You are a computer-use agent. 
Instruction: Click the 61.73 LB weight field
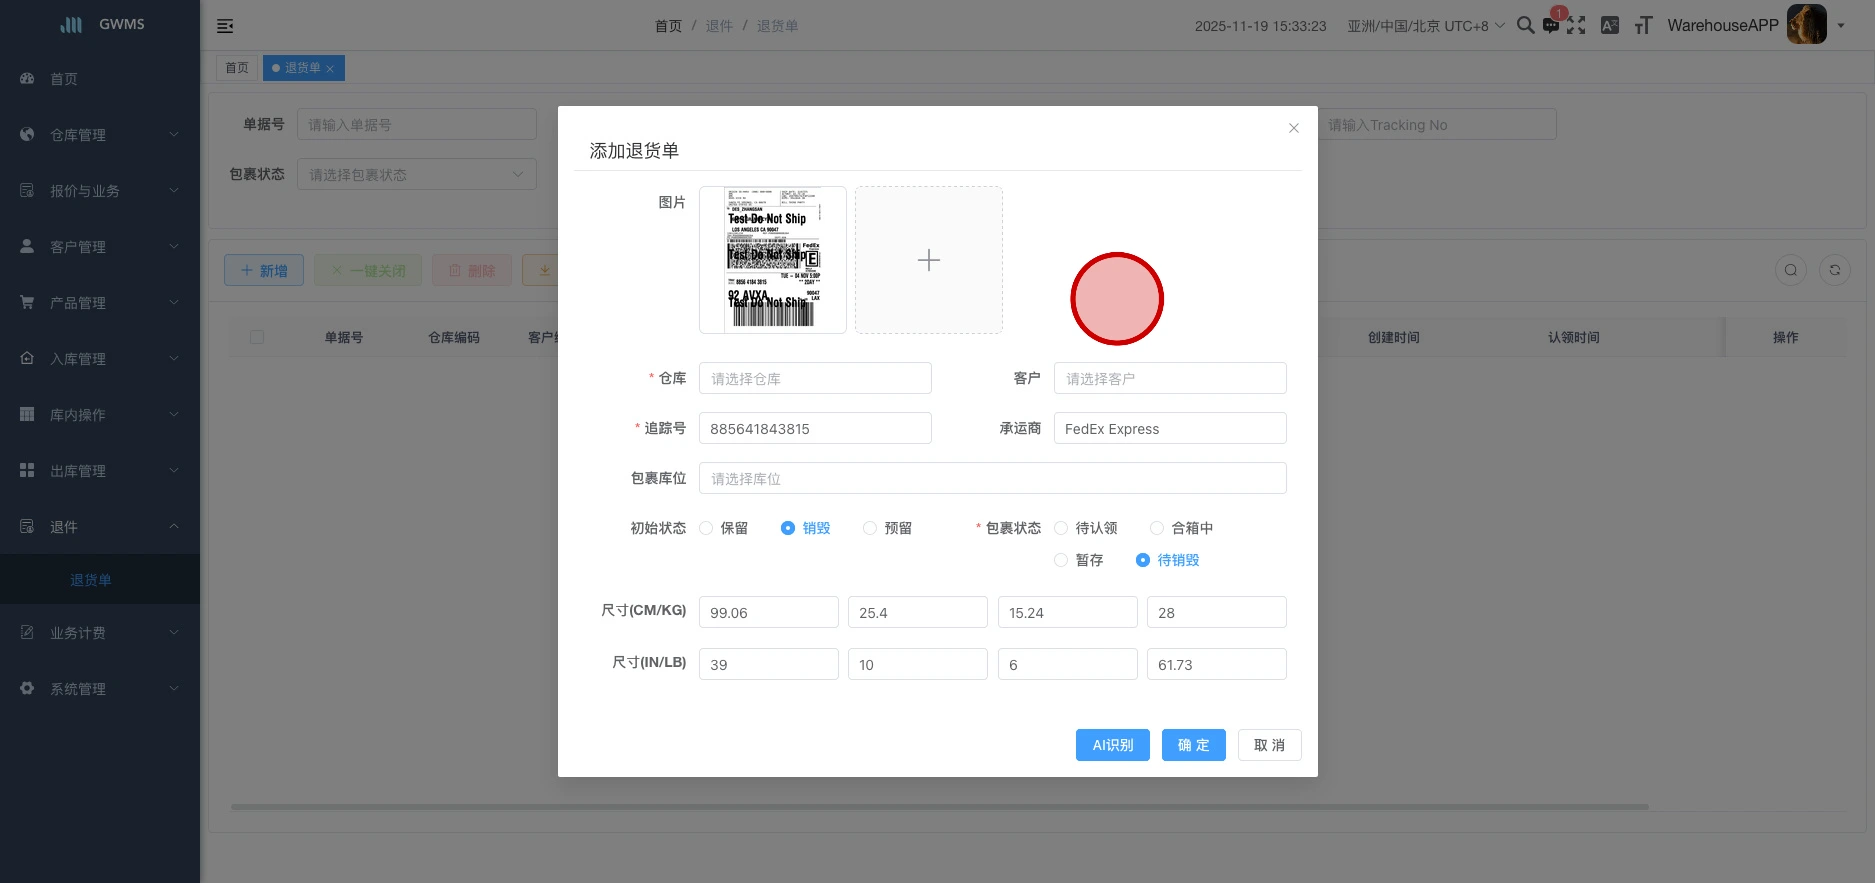[x=1216, y=664]
